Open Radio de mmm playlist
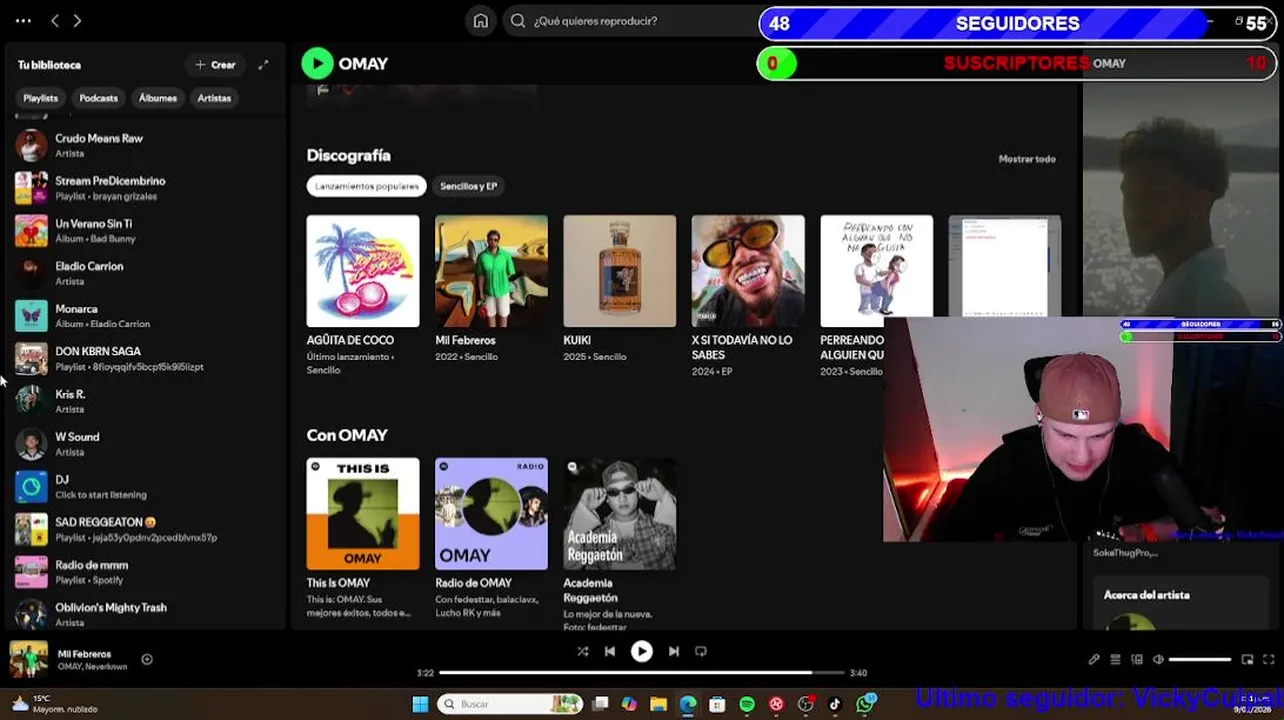This screenshot has height=720, width=1284. point(145,572)
